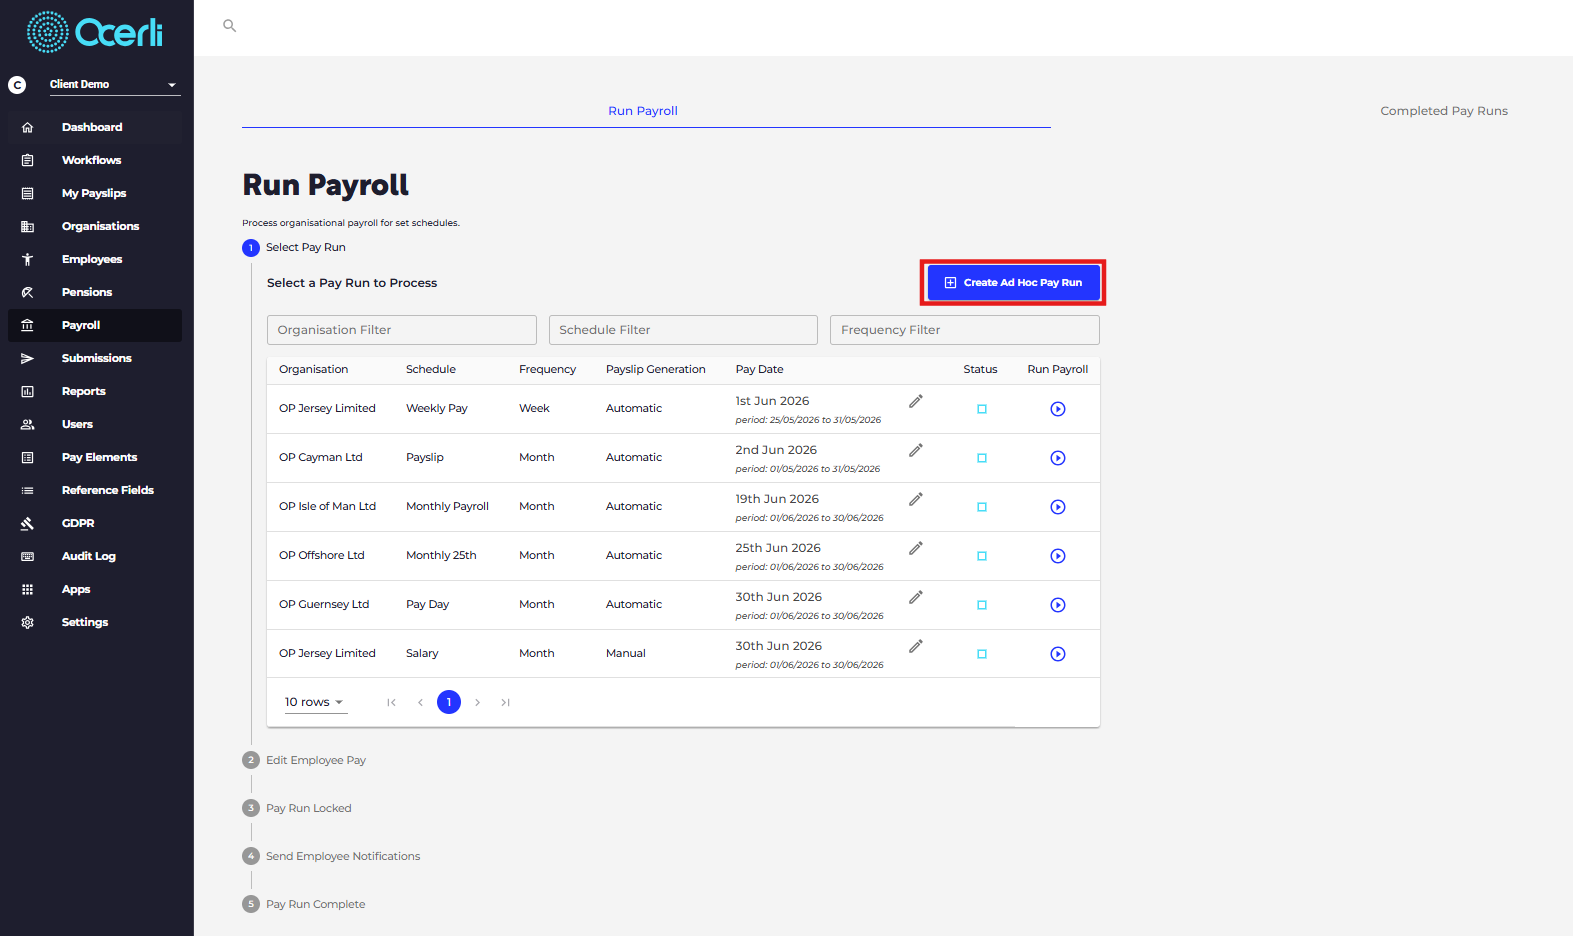Image resolution: width=1573 pixels, height=936 pixels.
Task: Open Audit Log in the sidebar
Action: tap(95, 556)
